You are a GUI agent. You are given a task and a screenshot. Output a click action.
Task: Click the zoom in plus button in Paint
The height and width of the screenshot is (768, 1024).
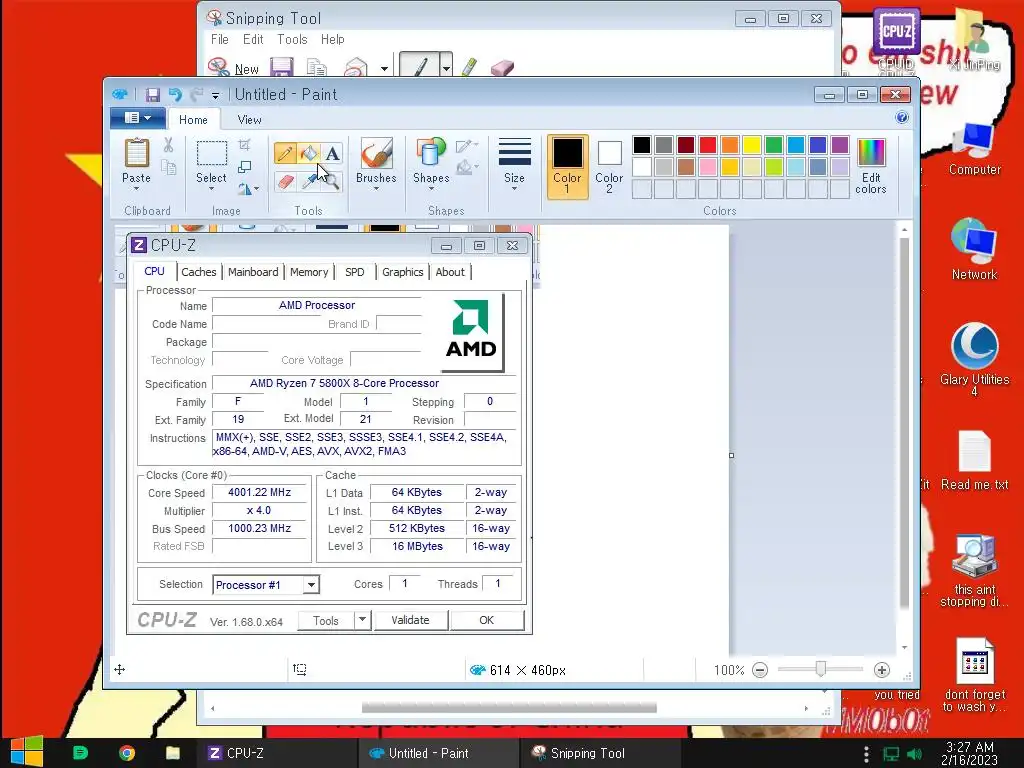click(x=881, y=669)
